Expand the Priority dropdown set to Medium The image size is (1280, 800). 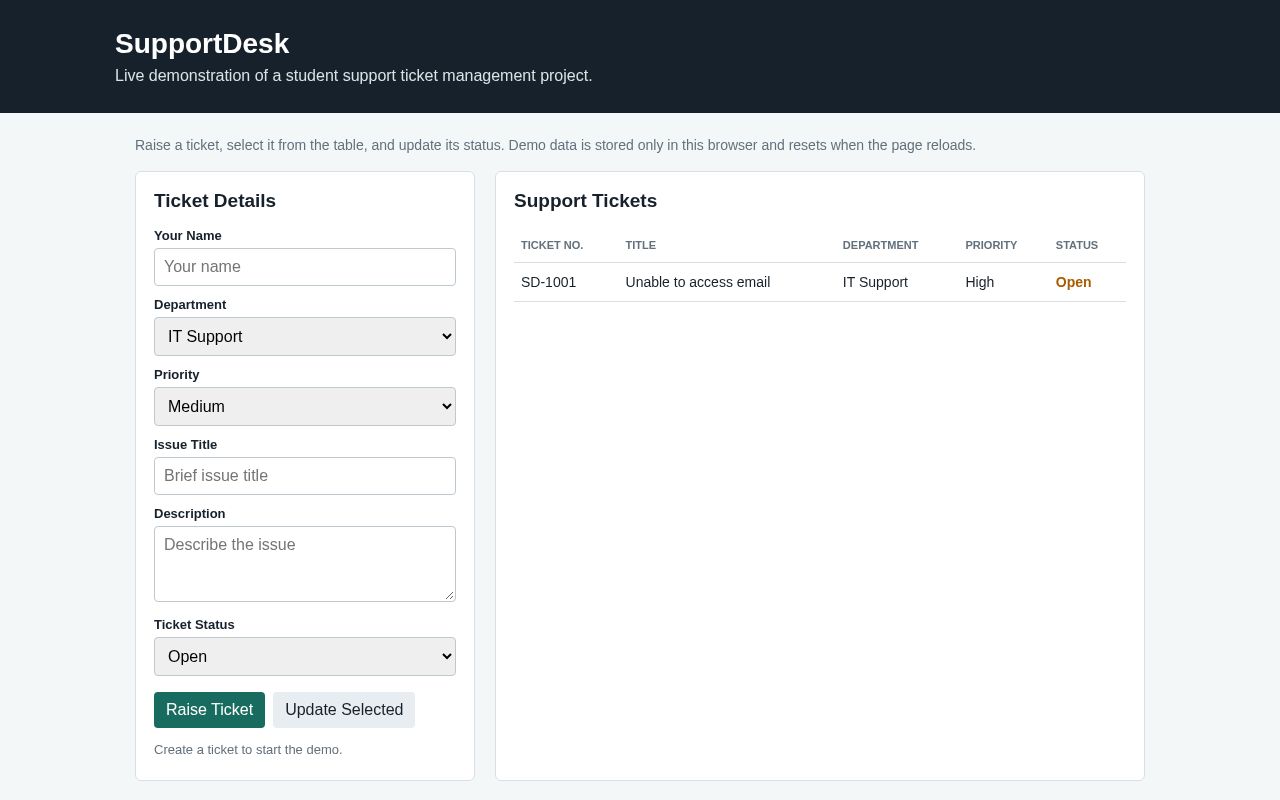[305, 407]
